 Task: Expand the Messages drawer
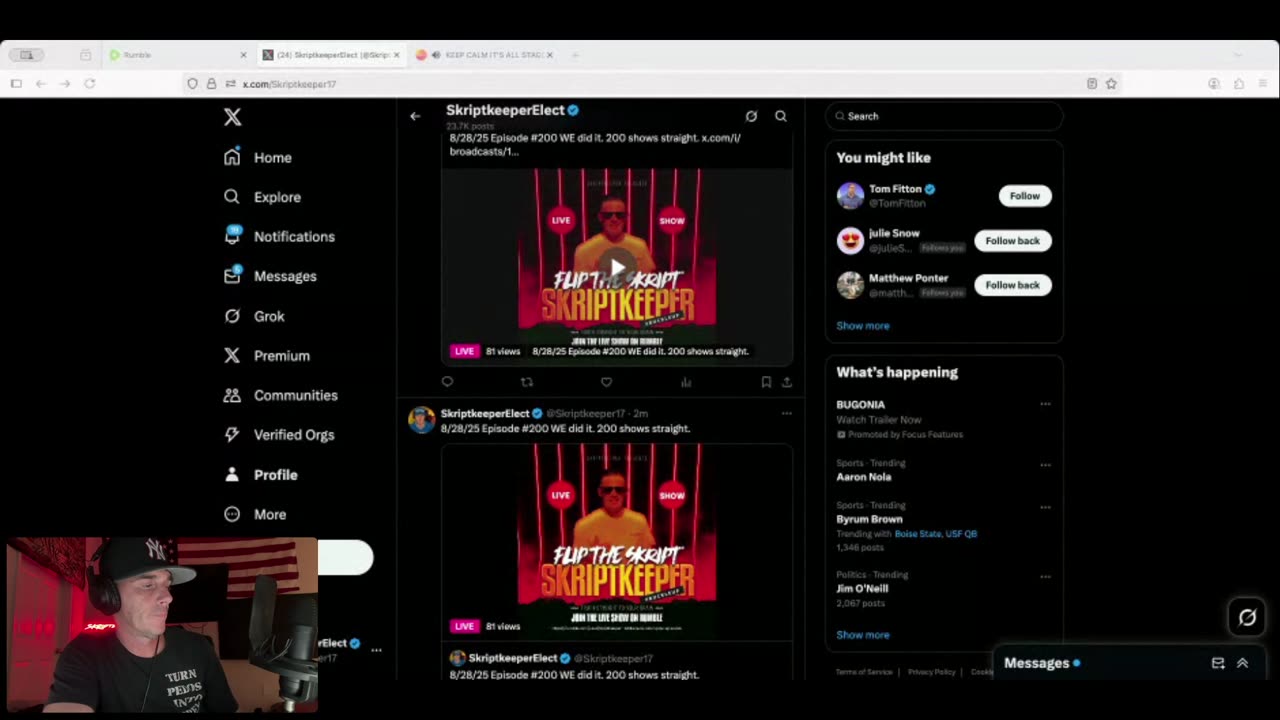pos(1242,663)
